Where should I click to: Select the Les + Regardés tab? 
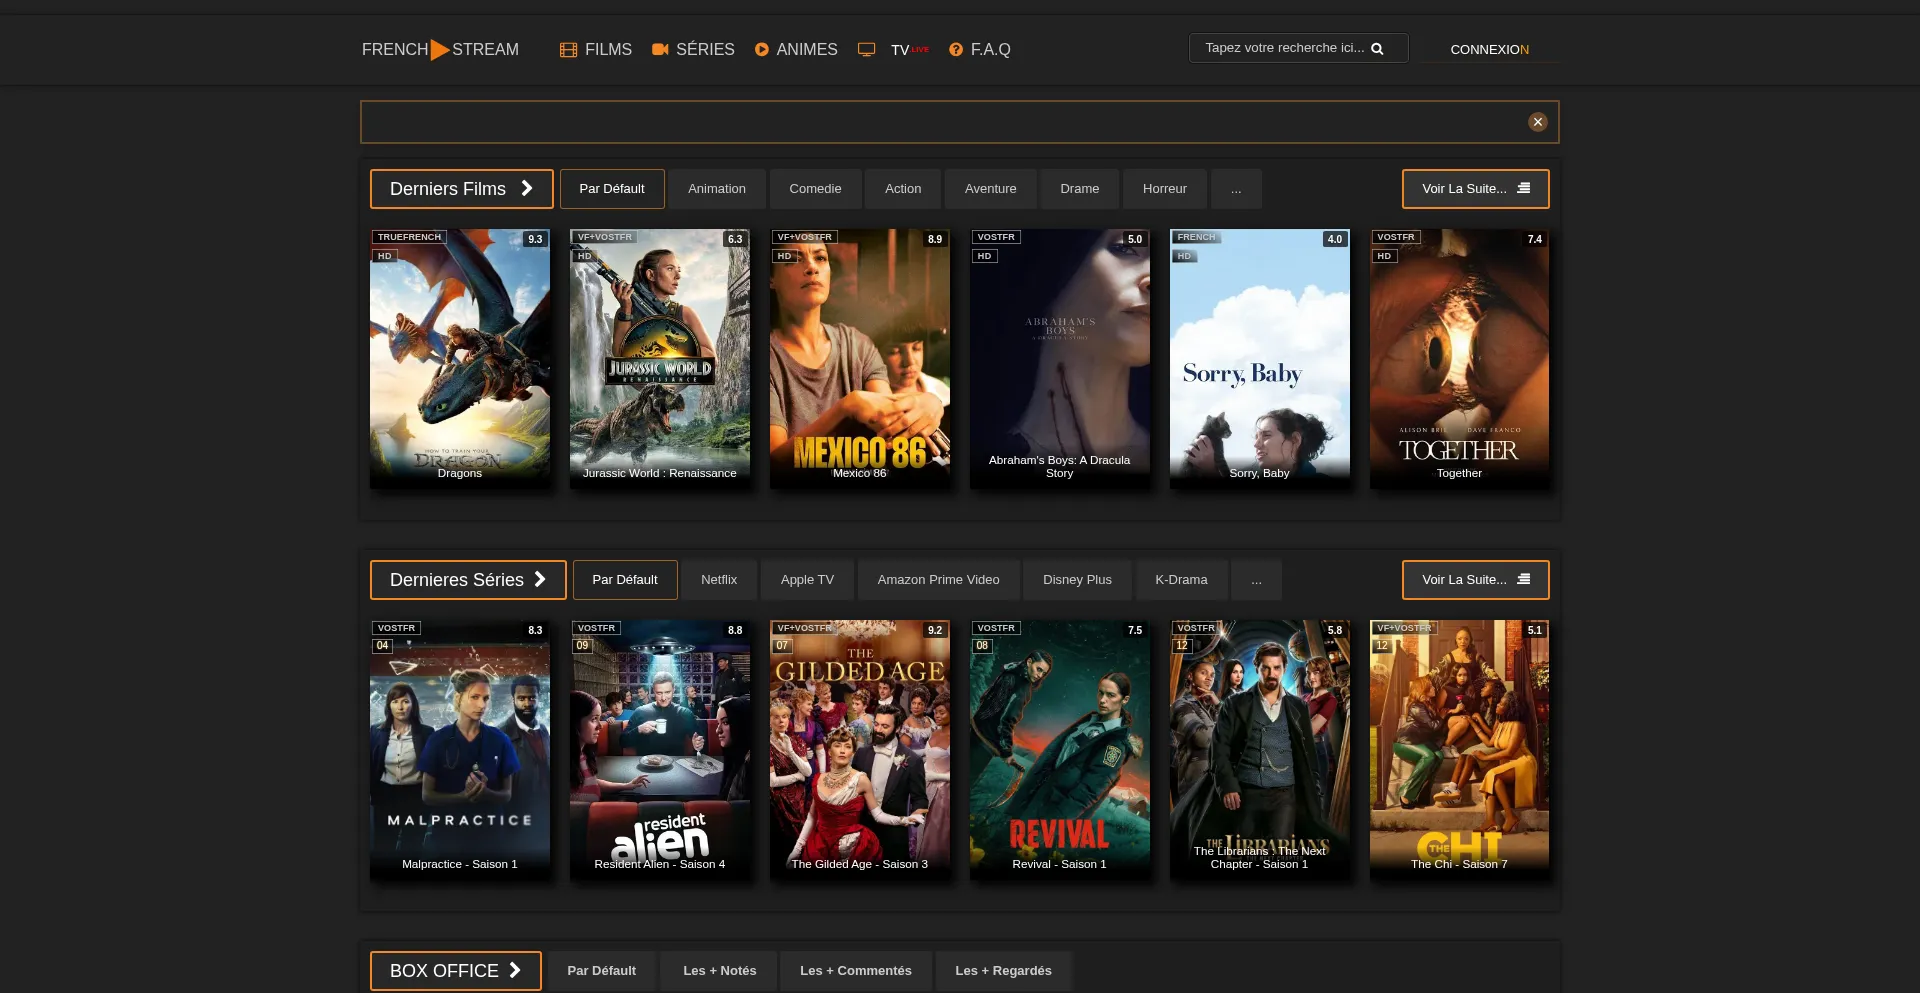(1003, 971)
